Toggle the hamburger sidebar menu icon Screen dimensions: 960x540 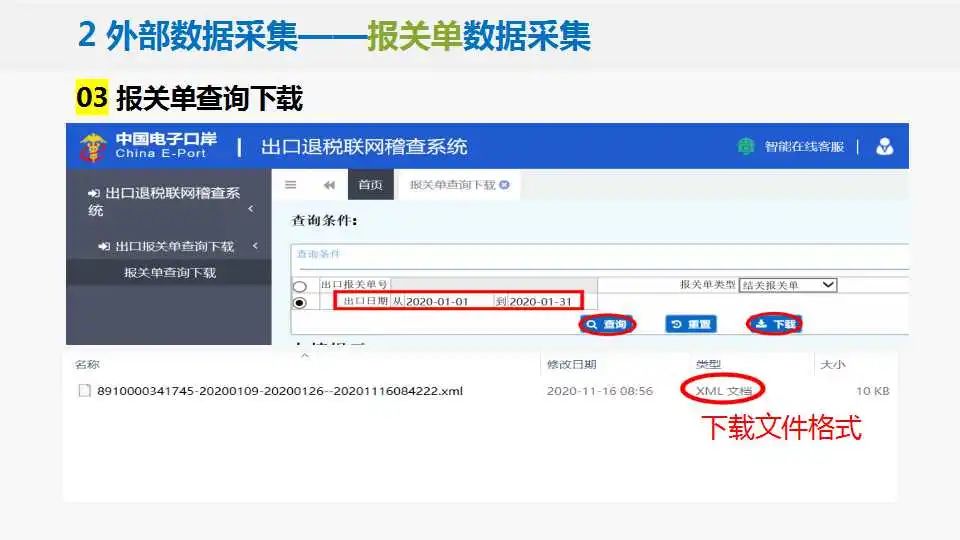[x=291, y=185]
